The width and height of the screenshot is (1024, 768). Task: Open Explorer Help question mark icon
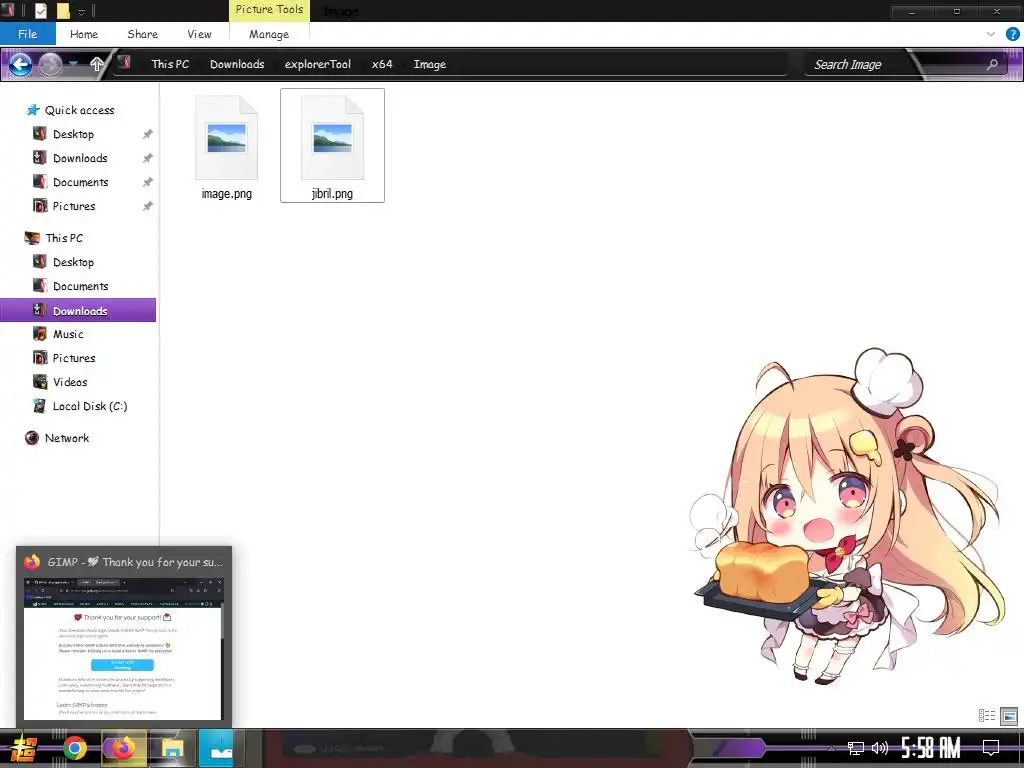tap(1012, 34)
